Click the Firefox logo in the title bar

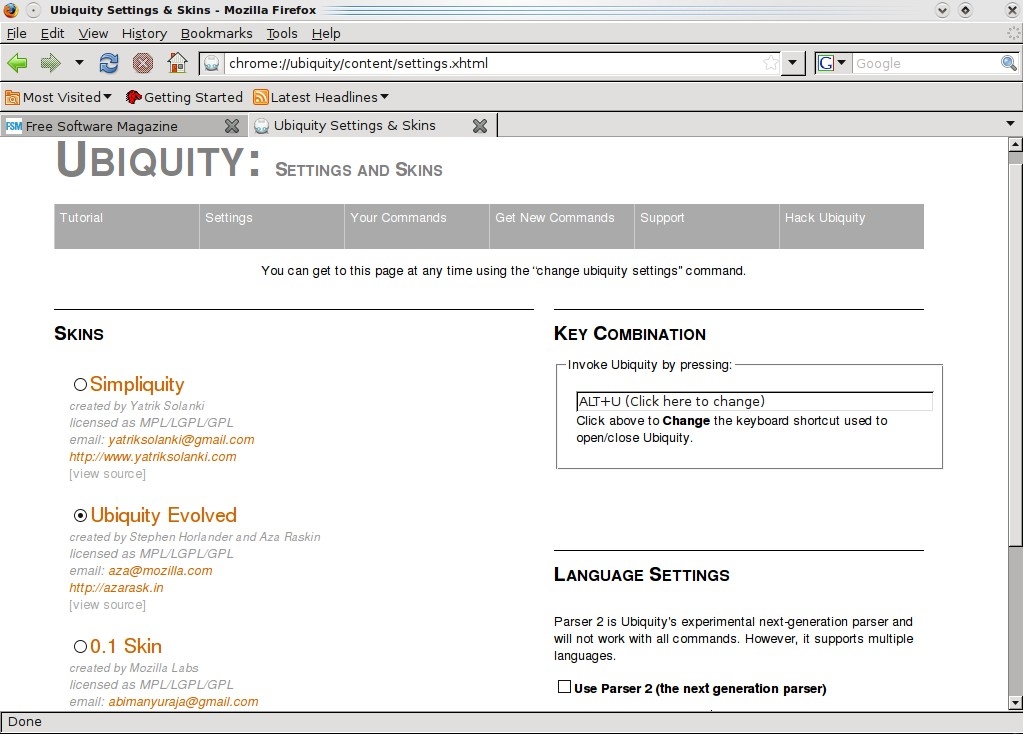[10, 10]
